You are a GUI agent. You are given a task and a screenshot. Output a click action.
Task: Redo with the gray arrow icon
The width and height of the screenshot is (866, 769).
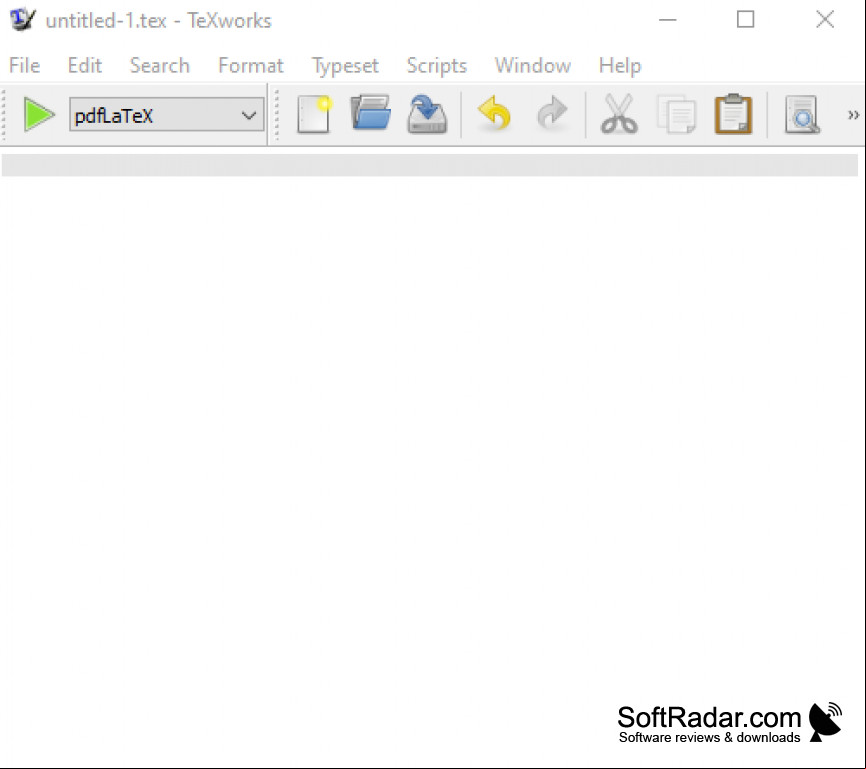(x=552, y=114)
